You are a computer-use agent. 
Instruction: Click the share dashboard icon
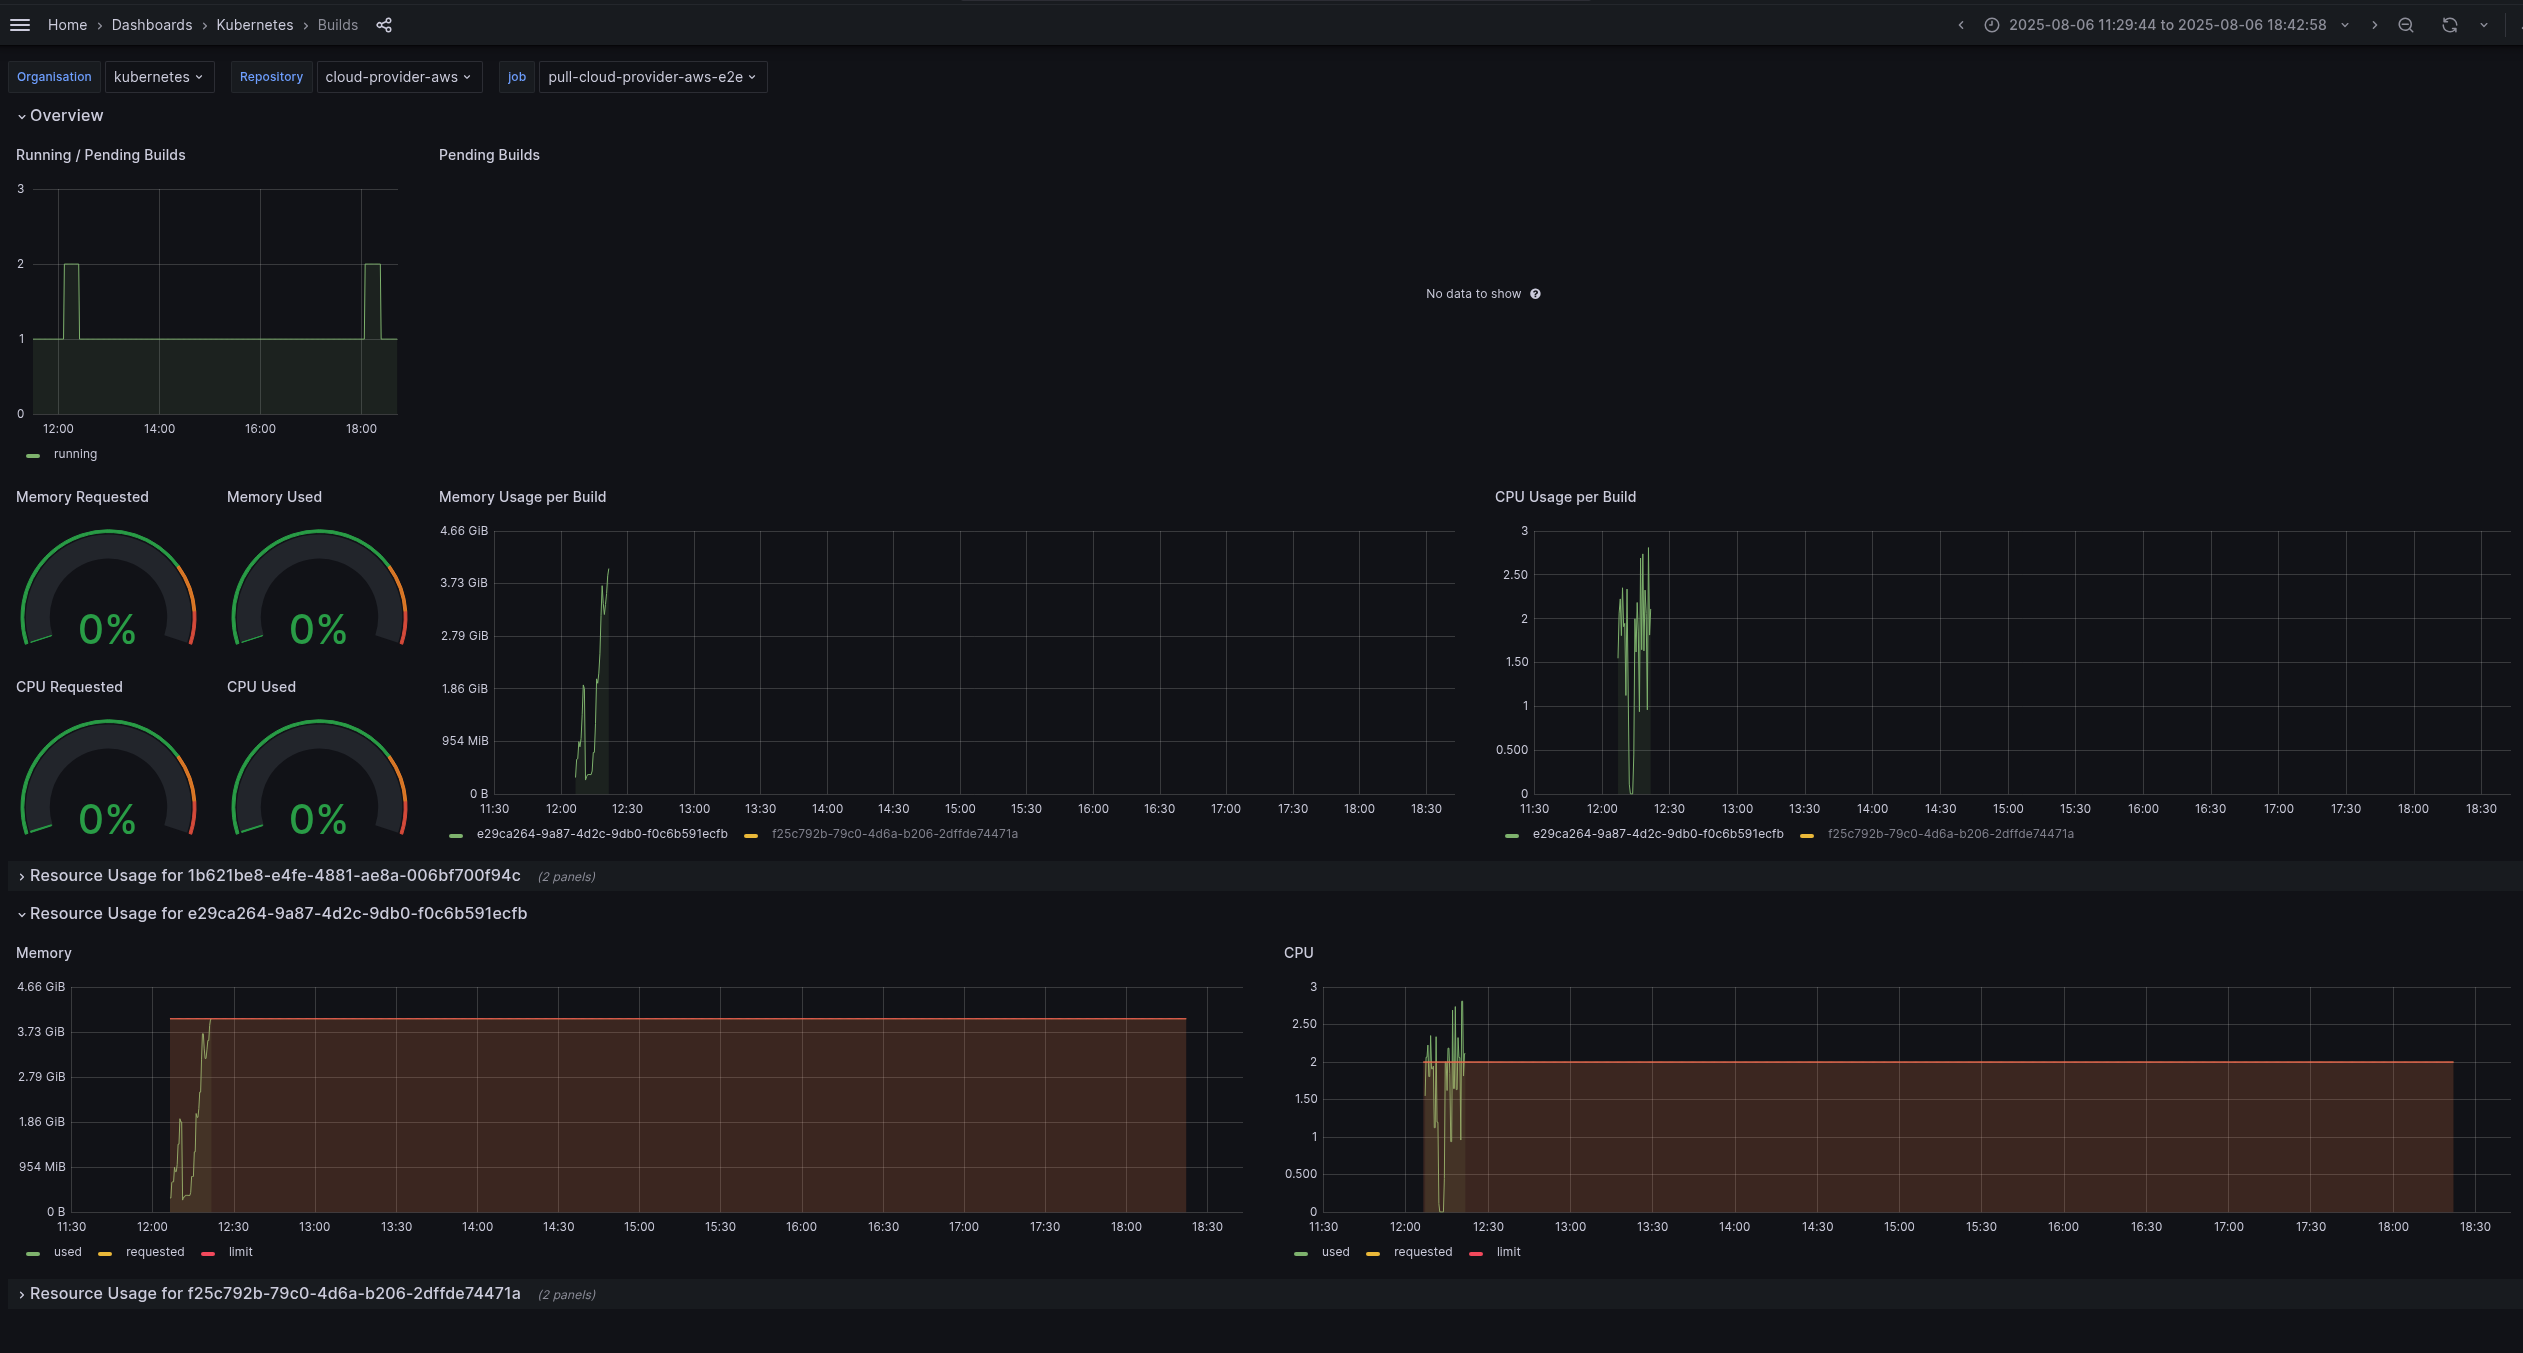click(384, 25)
